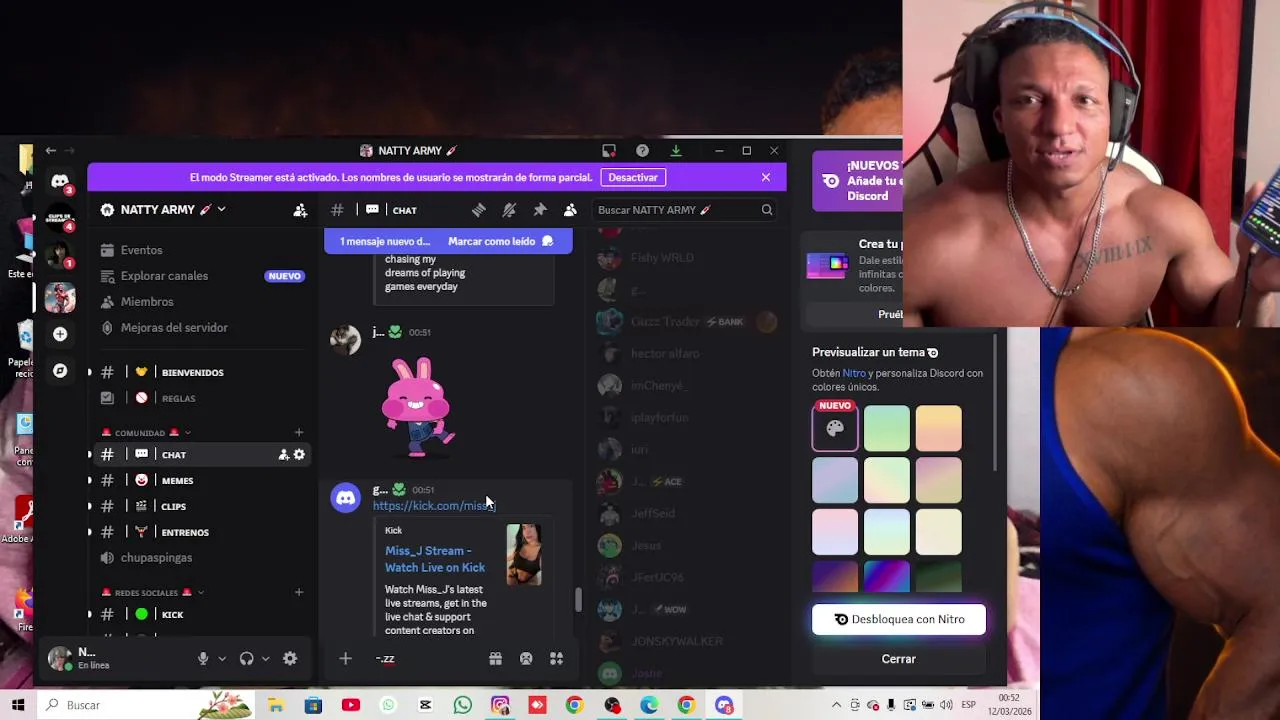The width and height of the screenshot is (1280, 720).
Task: Open Discord direct messages home icon
Action: (x=60, y=181)
